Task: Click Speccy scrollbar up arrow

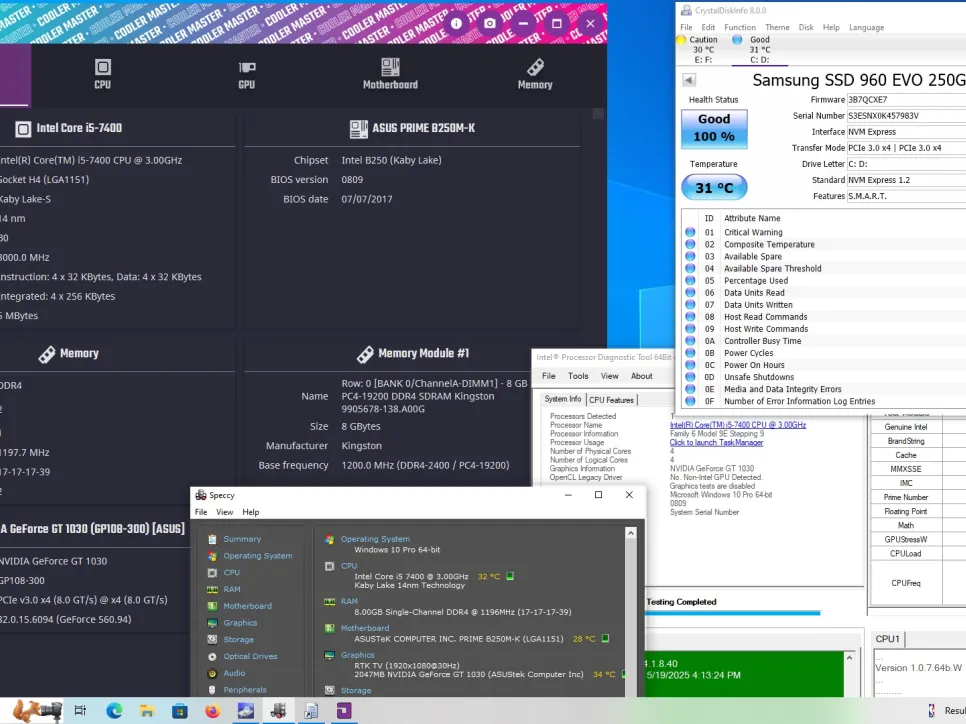Action: [630, 534]
